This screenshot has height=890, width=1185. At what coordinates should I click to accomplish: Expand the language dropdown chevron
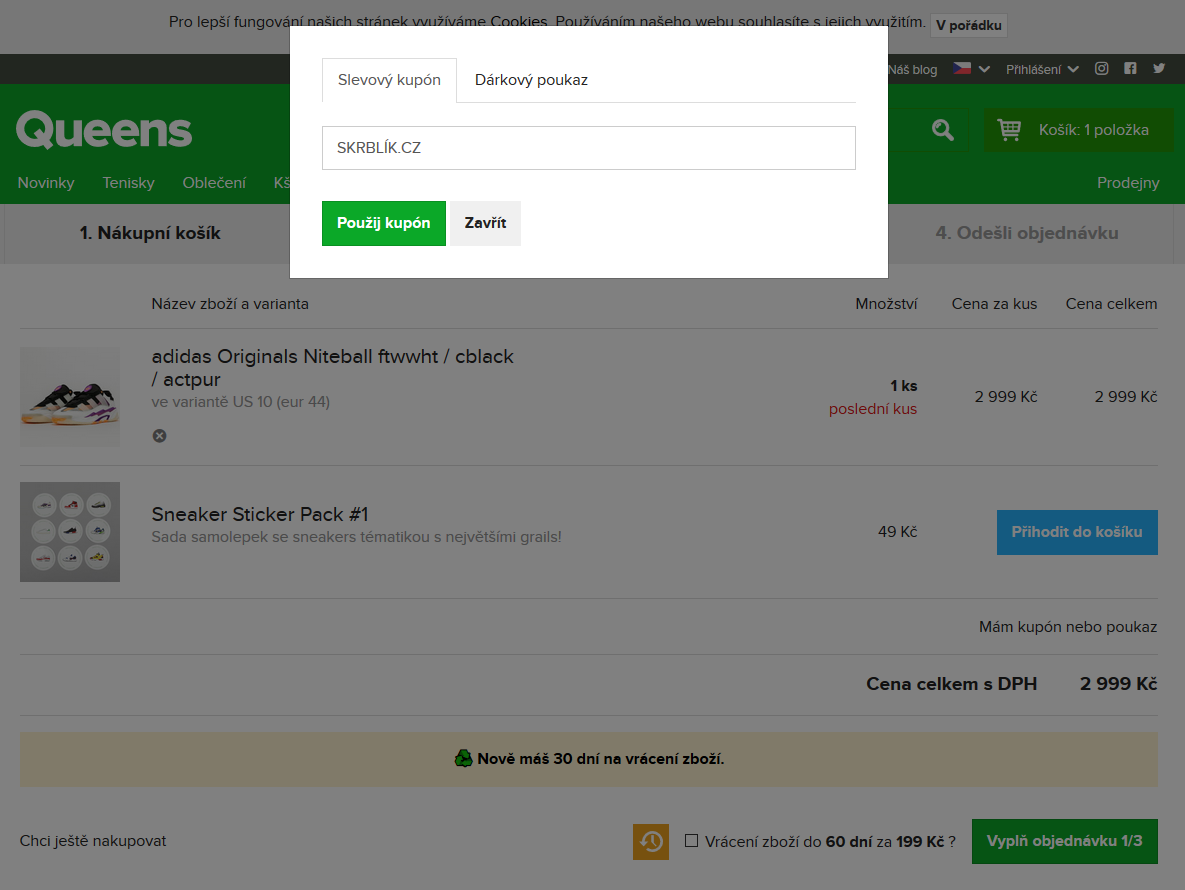pos(984,70)
